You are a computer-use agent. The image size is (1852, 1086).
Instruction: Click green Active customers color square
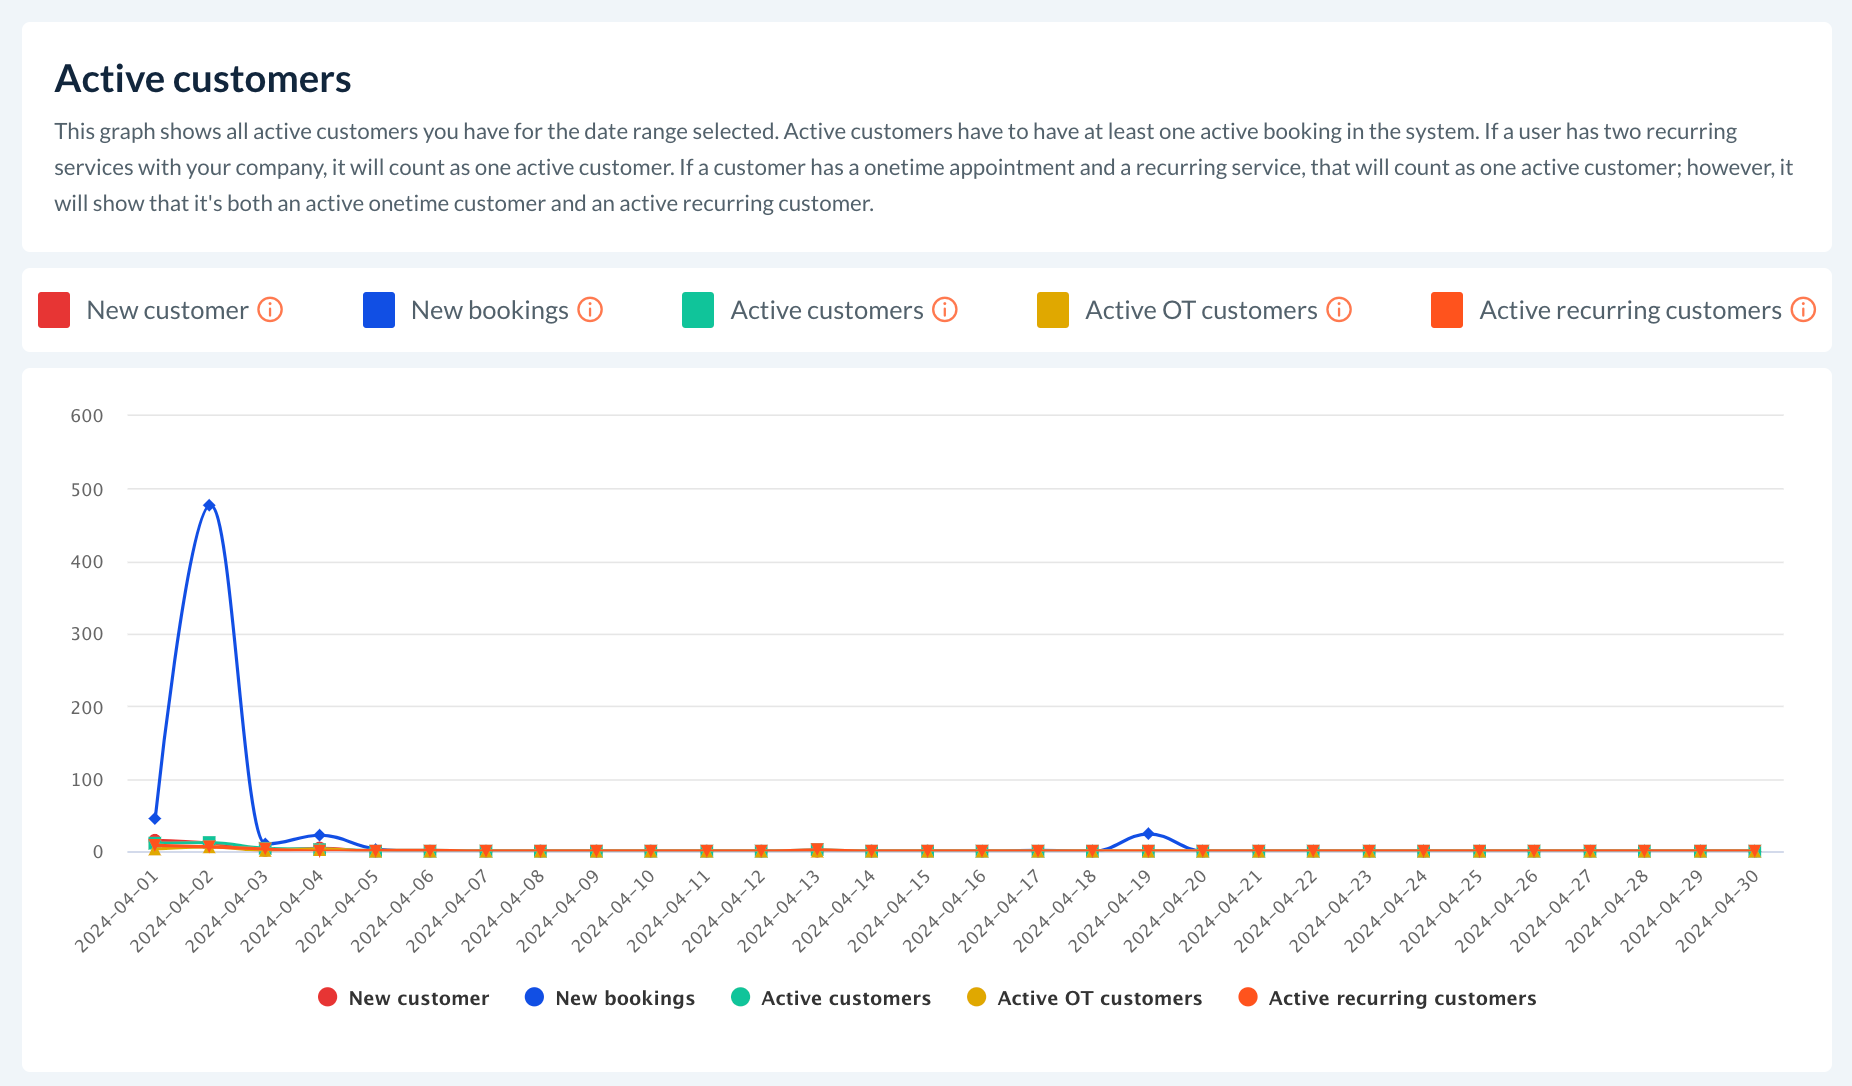[698, 310]
